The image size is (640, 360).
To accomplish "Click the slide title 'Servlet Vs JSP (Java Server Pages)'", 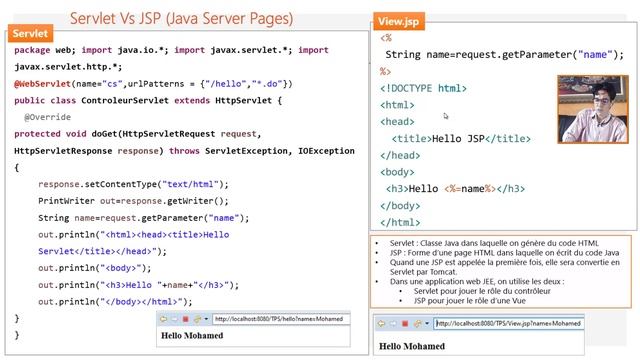I will point(181,18).
